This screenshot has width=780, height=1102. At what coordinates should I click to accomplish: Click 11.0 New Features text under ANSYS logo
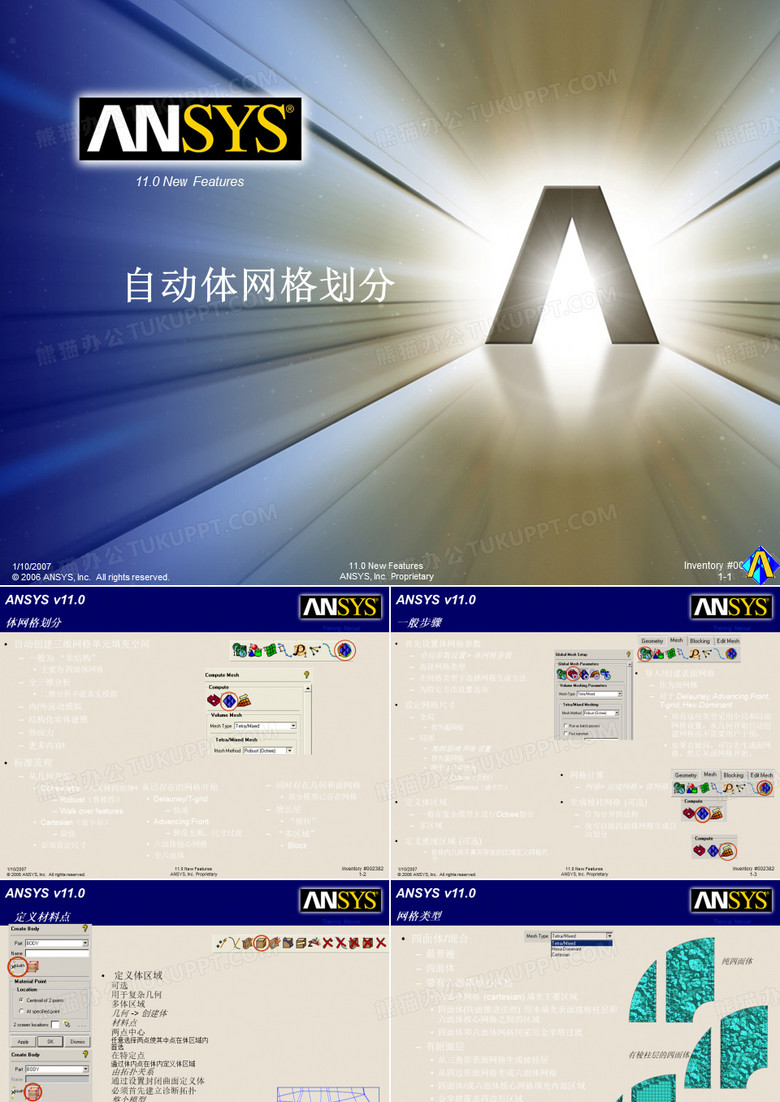[x=190, y=181]
